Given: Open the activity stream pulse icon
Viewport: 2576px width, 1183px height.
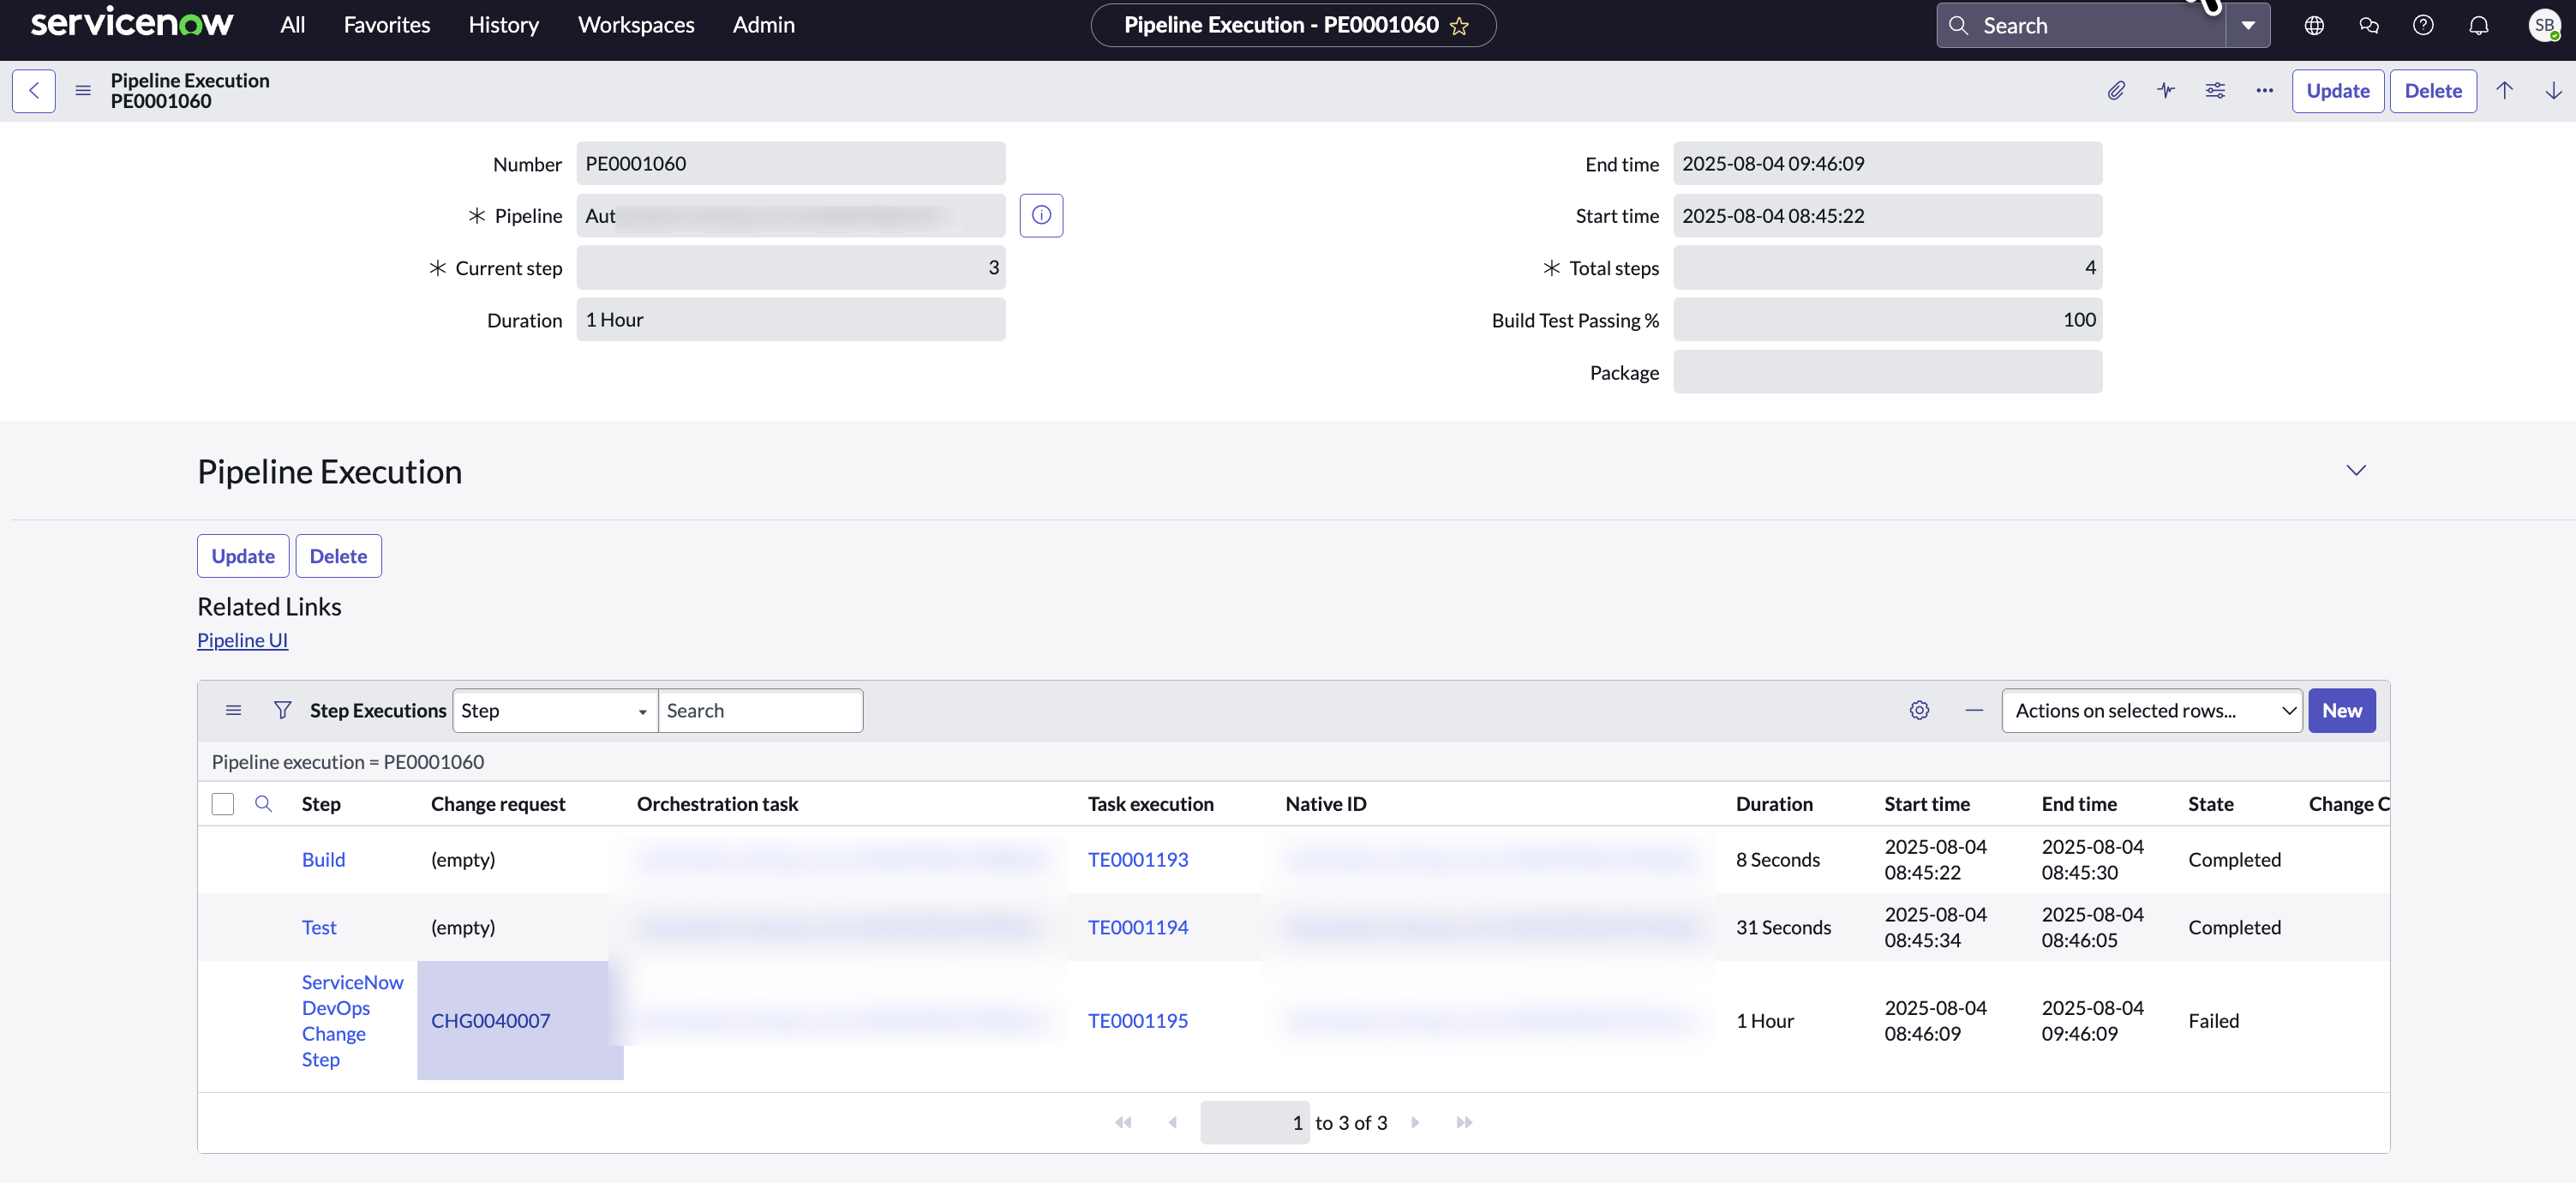Looking at the screenshot, I should 2166,90.
